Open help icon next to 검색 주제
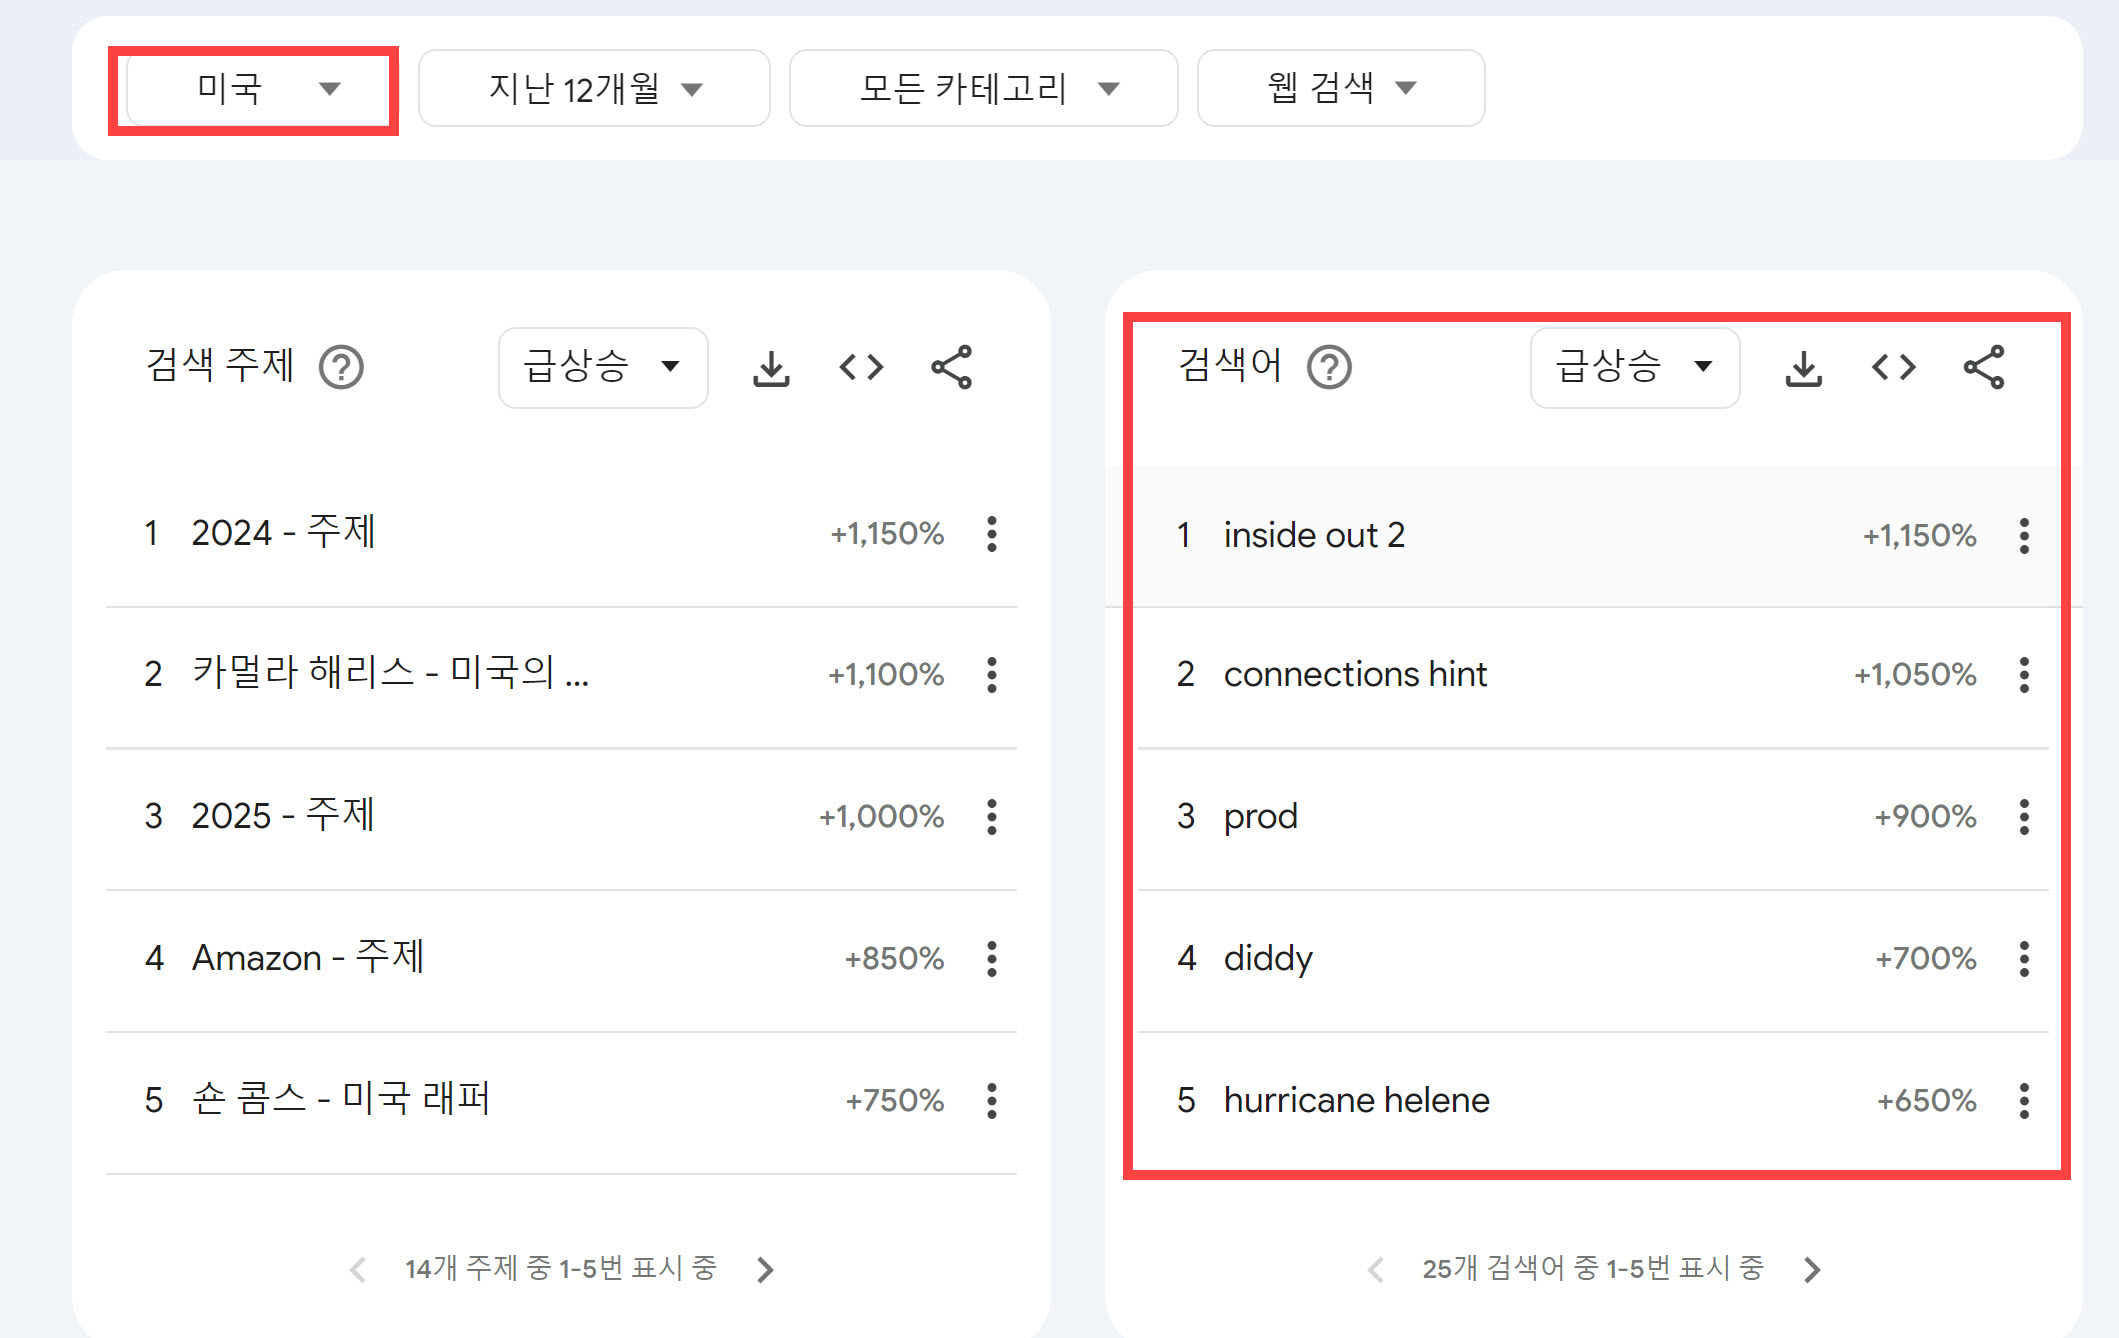 click(x=341, y=368)
